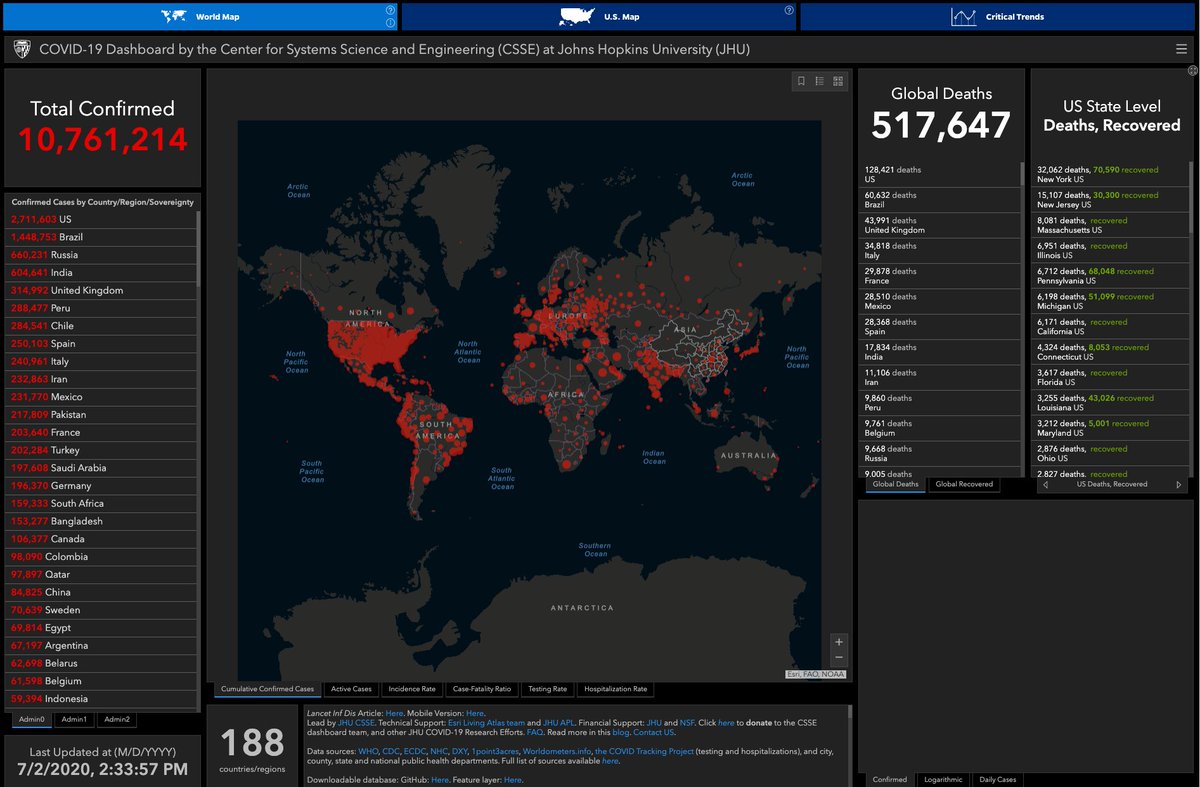The image size is (1200, 787).
Task: Select Testing Rate map tab
Action: coord(547,689)
